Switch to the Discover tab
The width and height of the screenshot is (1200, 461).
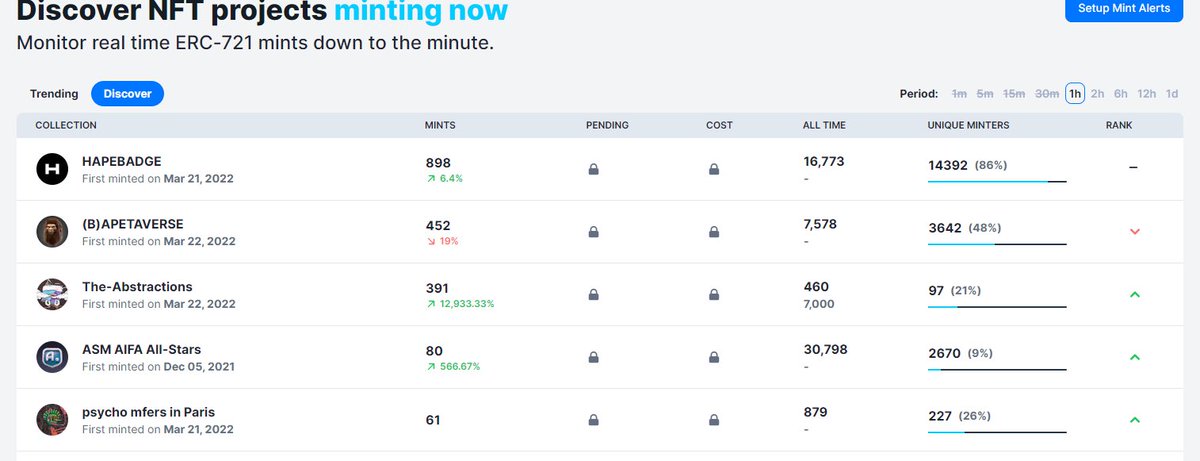point(128,94)
